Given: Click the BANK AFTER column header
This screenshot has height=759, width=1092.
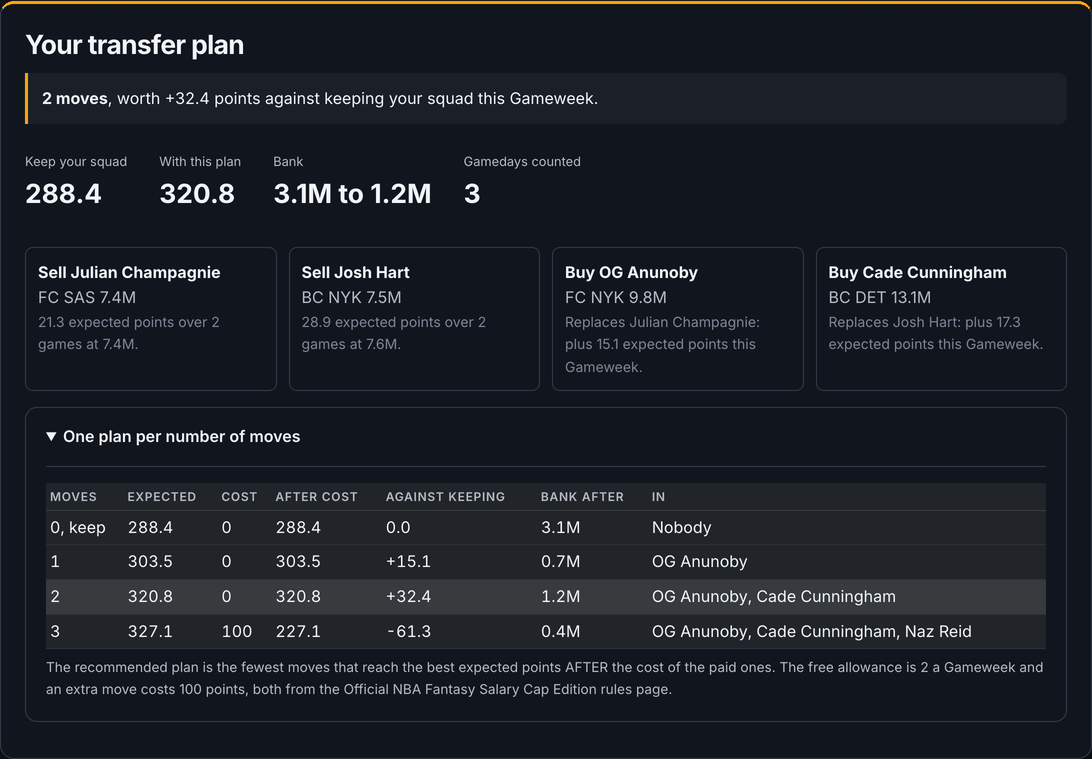Looking at the screenshot, I should click(582, 496).
